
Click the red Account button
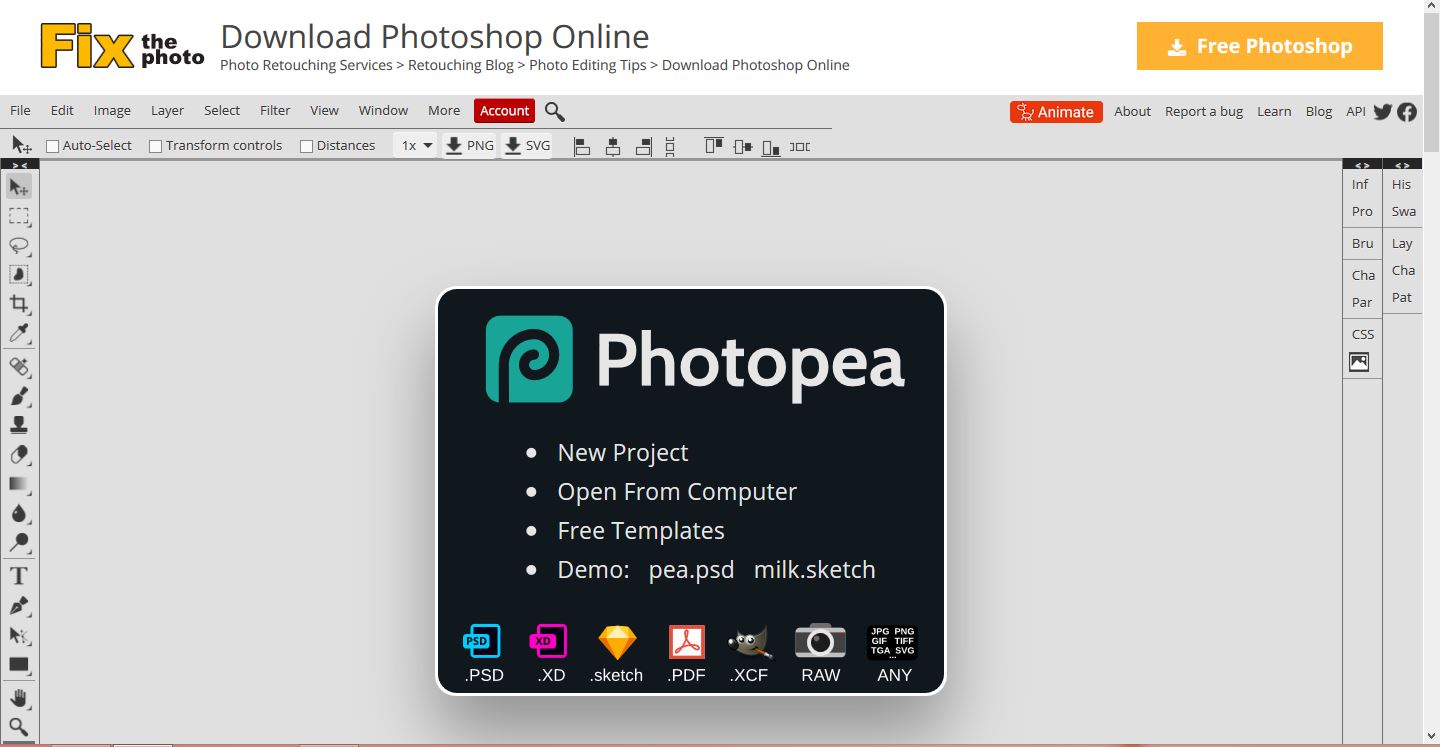point(505,111)
